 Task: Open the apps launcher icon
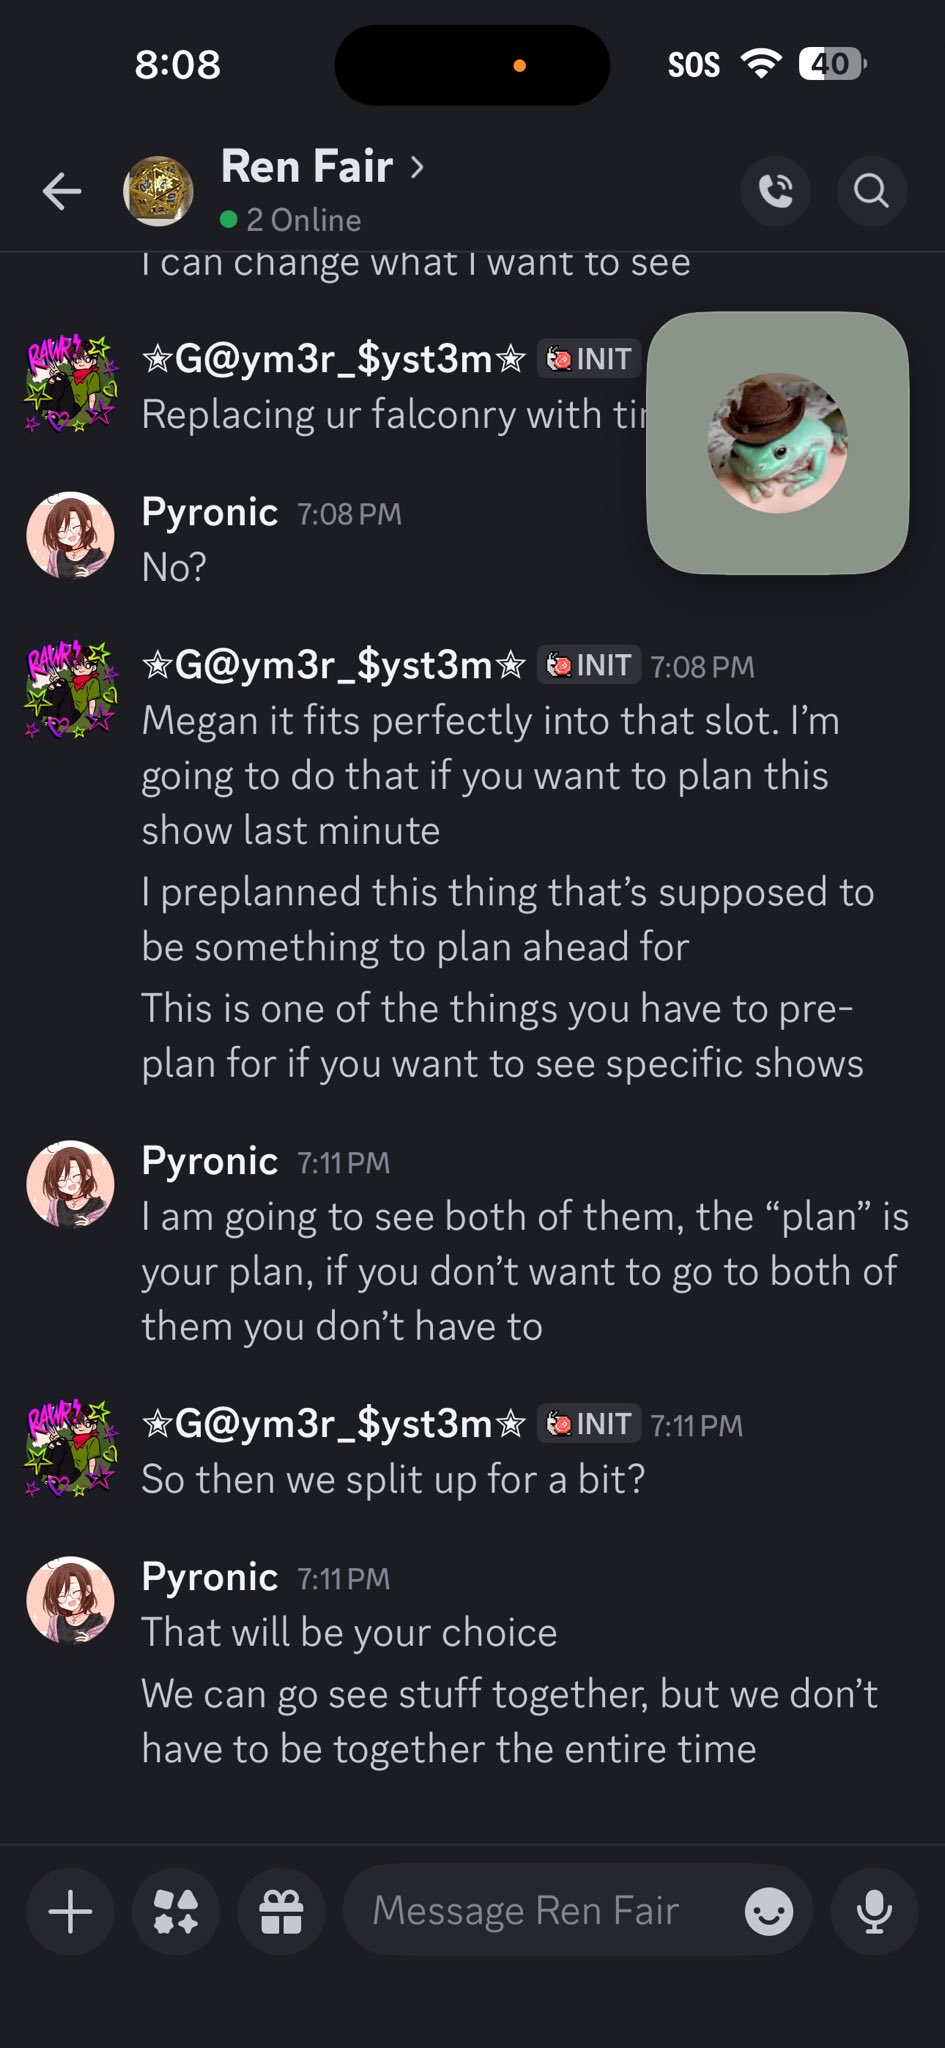[x=176, y=1912]
